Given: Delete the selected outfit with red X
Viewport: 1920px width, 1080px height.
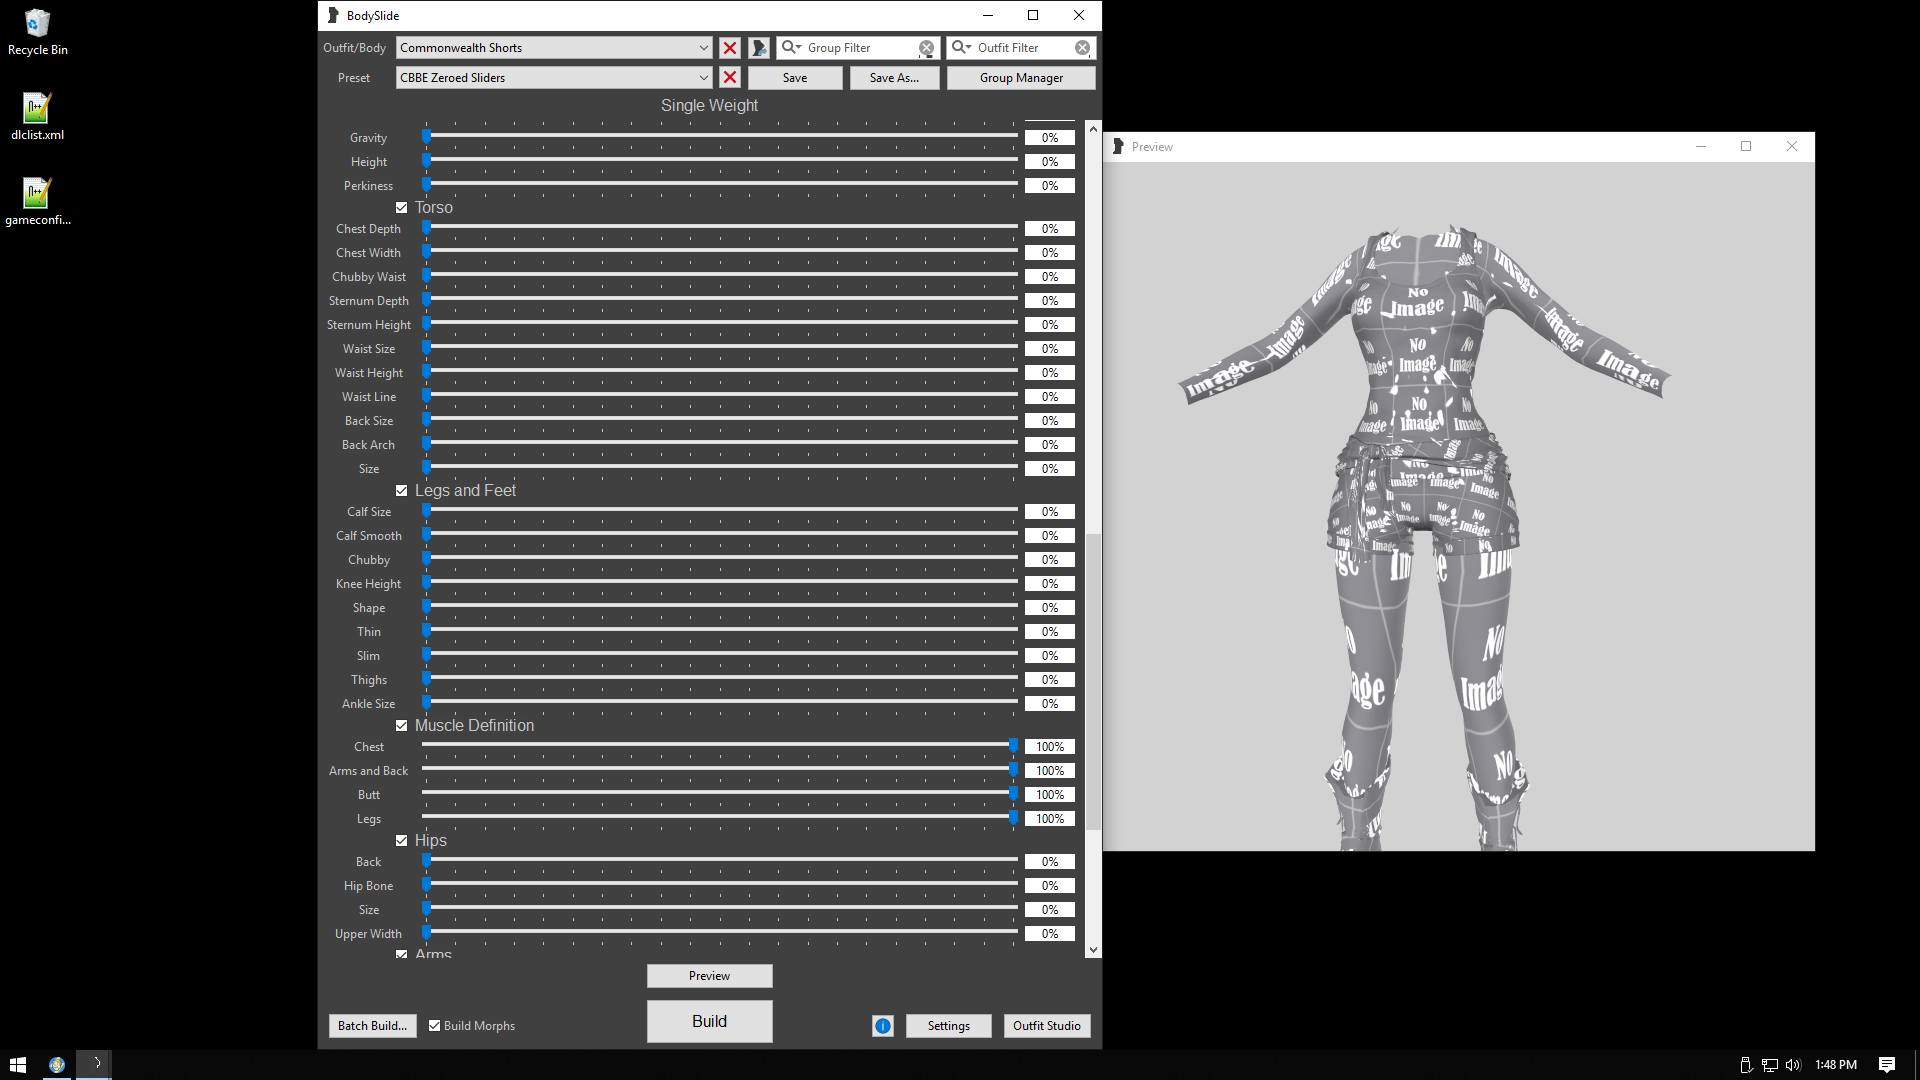Looking at the screenshot, I should (730, 48).
